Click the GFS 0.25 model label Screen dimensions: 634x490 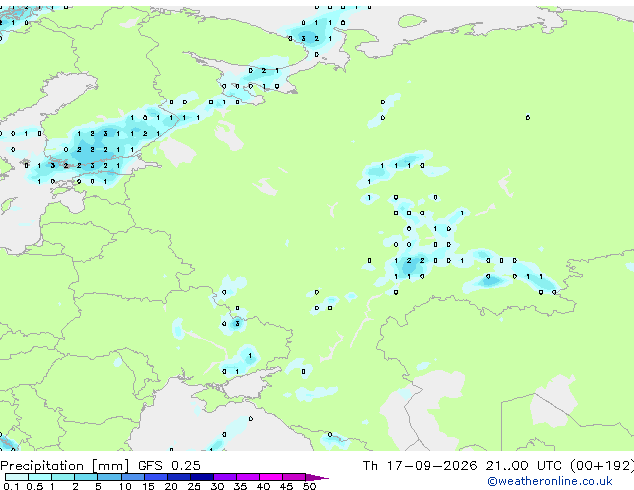click(x=169, y=466)
